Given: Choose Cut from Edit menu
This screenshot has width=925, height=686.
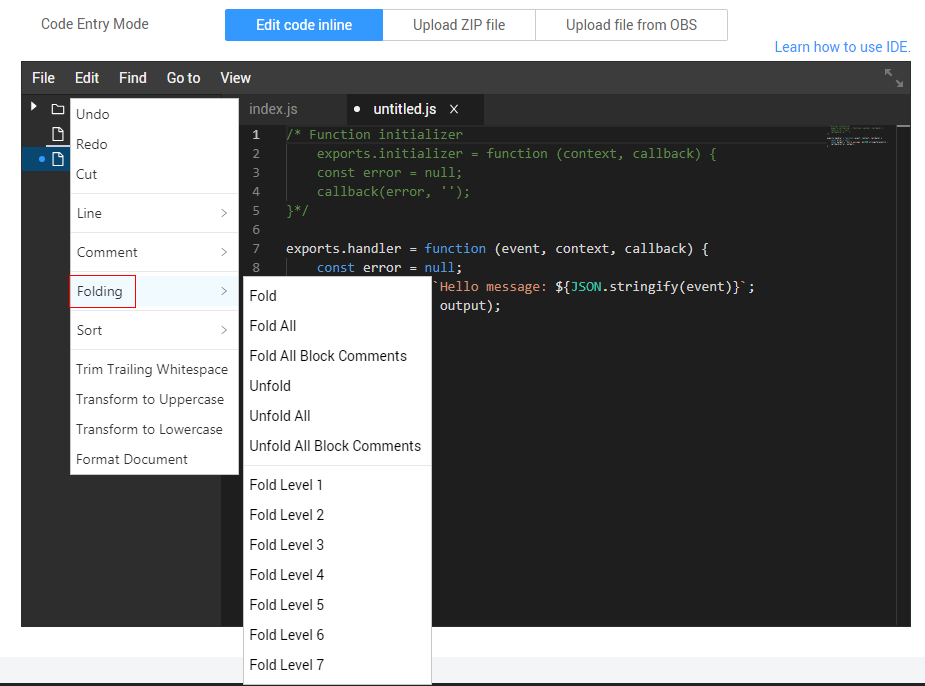Looking at the screenshot, I should 154,174.
